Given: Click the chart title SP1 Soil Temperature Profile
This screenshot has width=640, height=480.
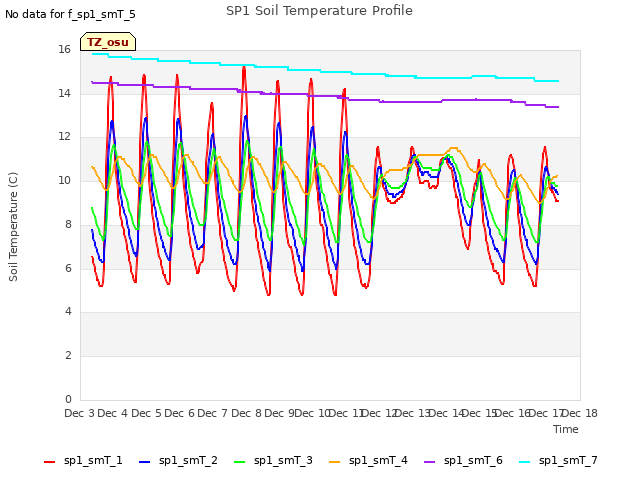Looking at the screenshot, I should (x=319, y=11).
